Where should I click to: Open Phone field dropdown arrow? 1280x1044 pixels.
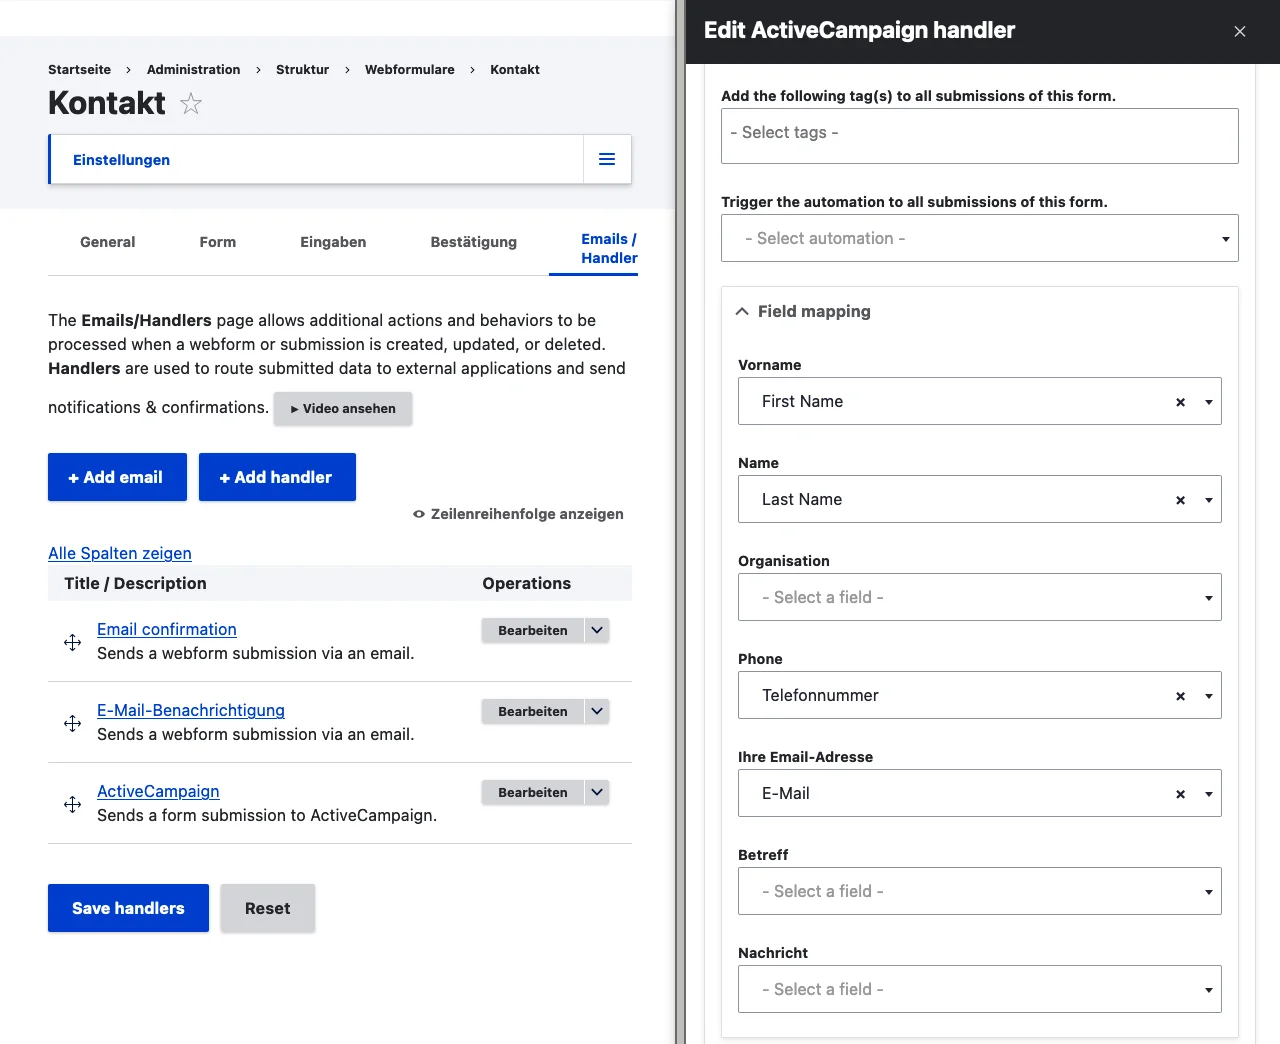point(1208,696)
